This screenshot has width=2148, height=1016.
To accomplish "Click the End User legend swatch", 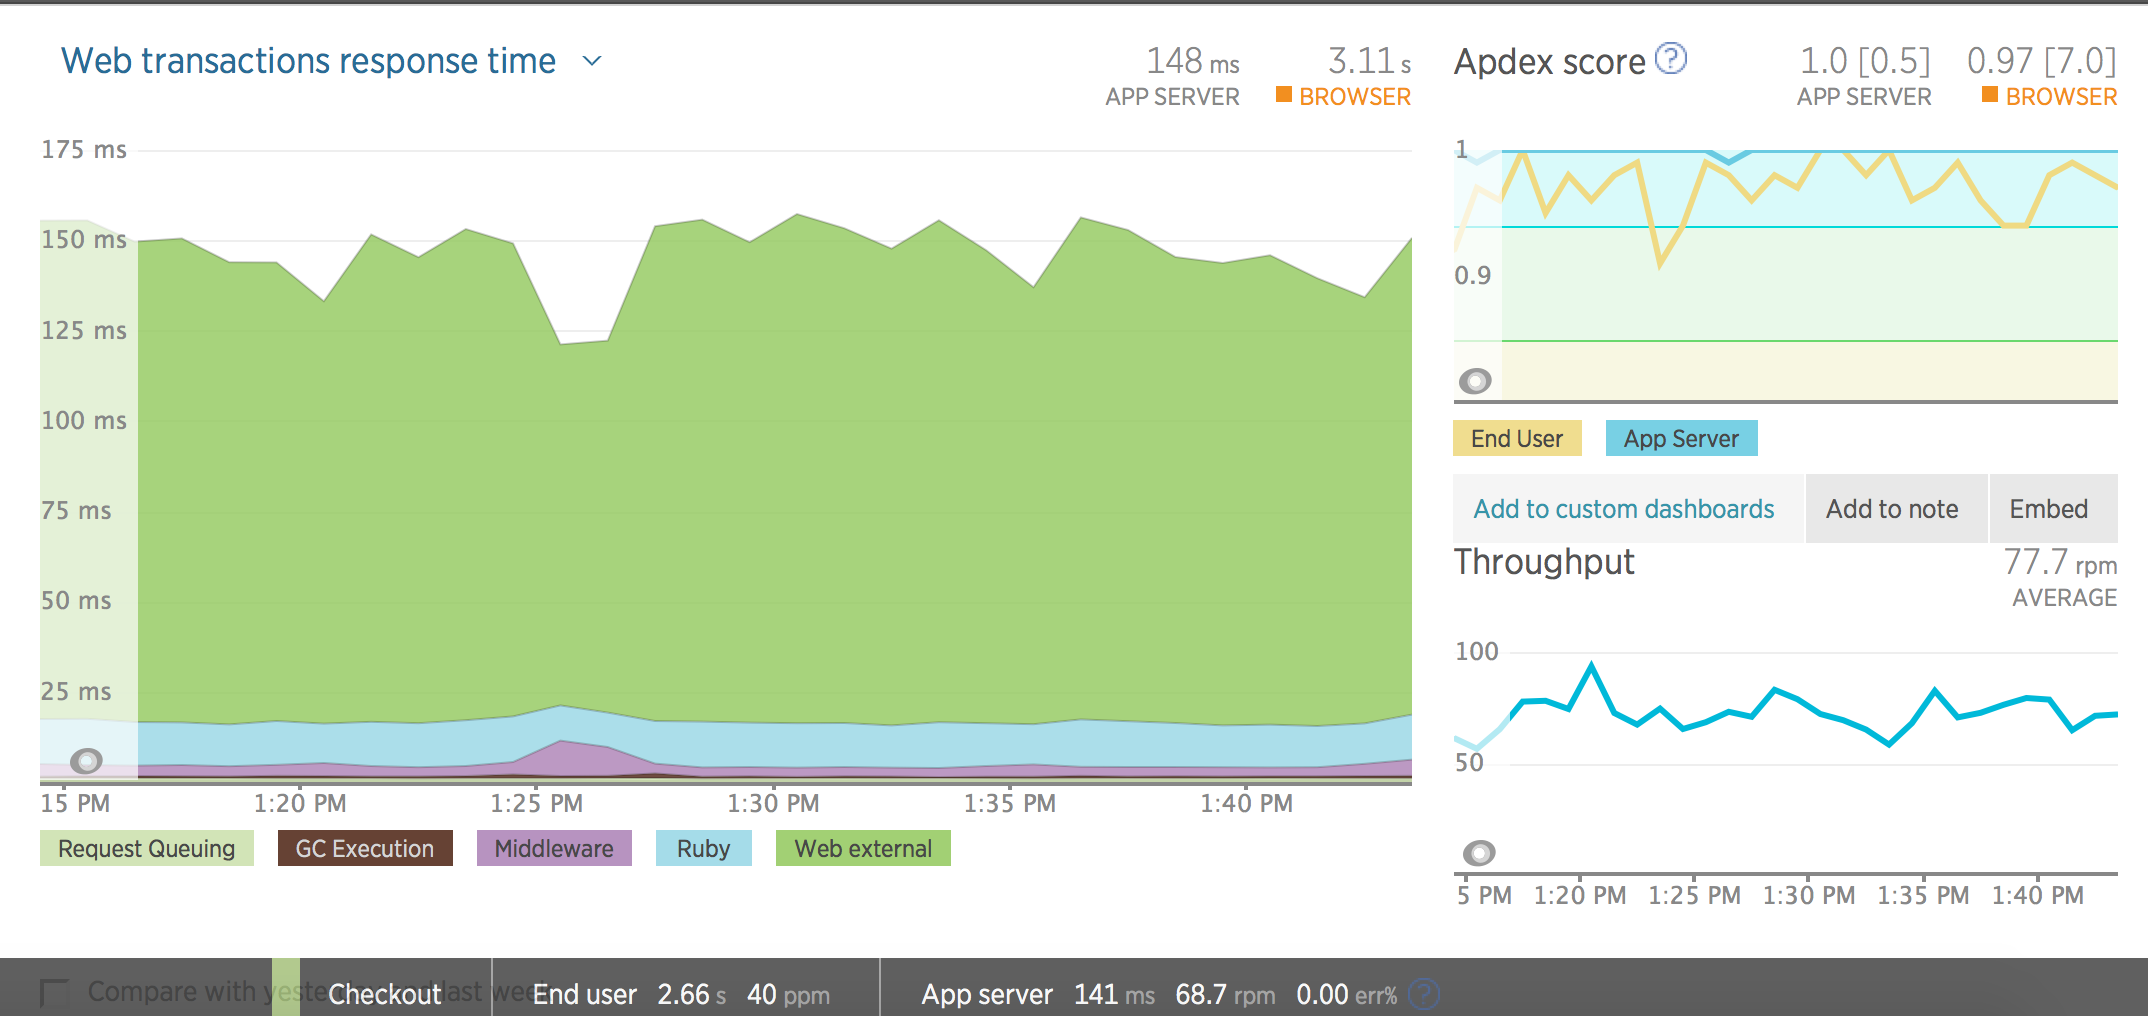I will click(1516, 439).
